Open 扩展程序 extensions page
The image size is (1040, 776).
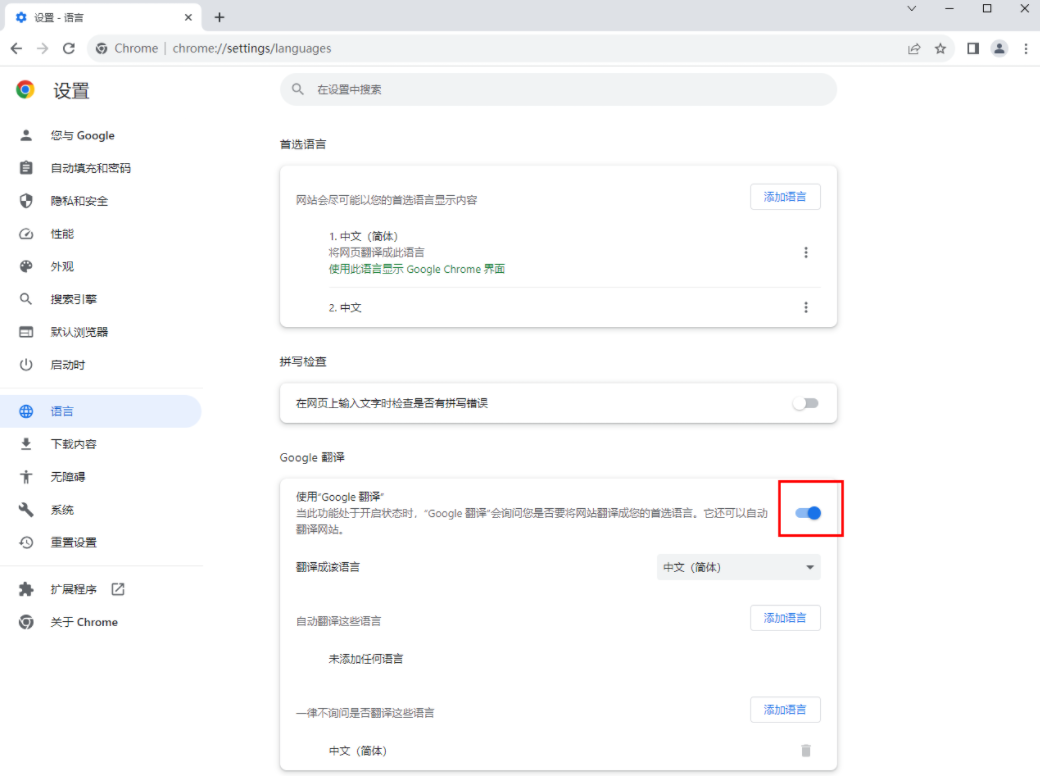(101, 589)
